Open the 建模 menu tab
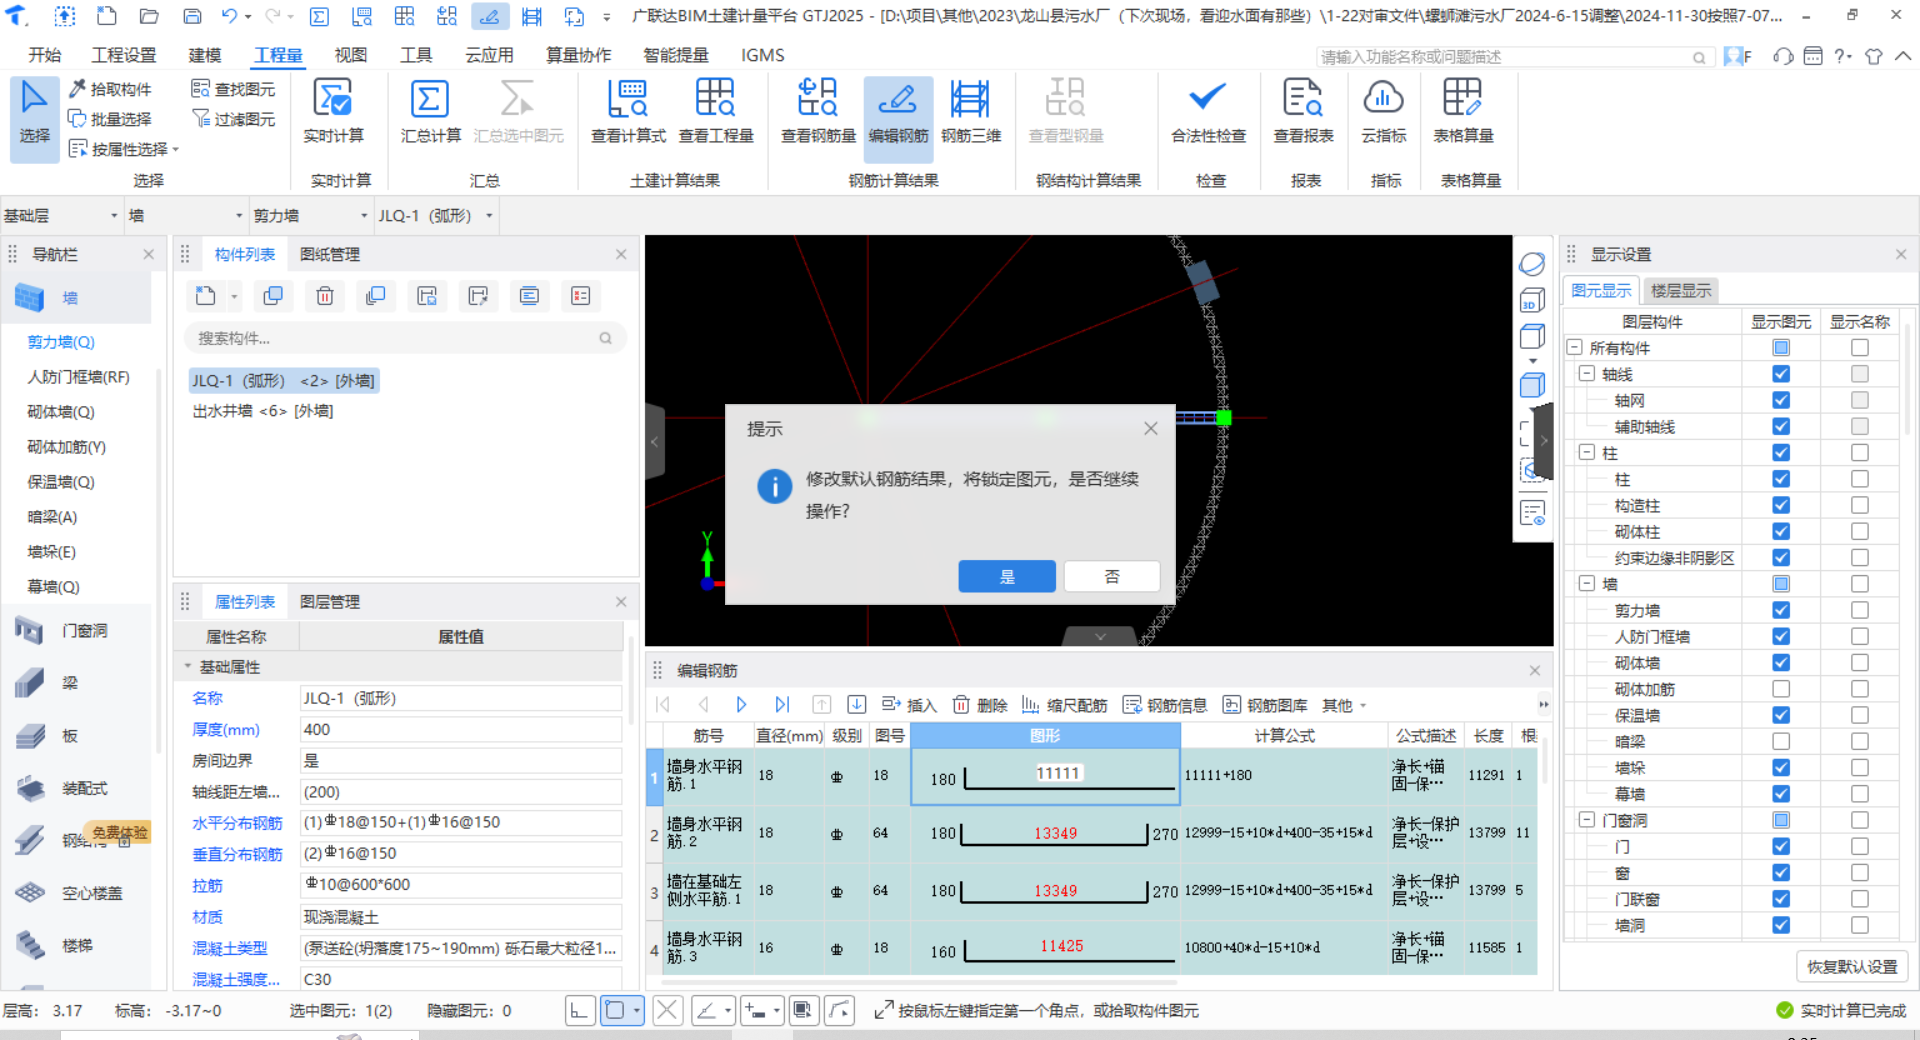The image size is (1920, 1040). (x=205, y=55)
